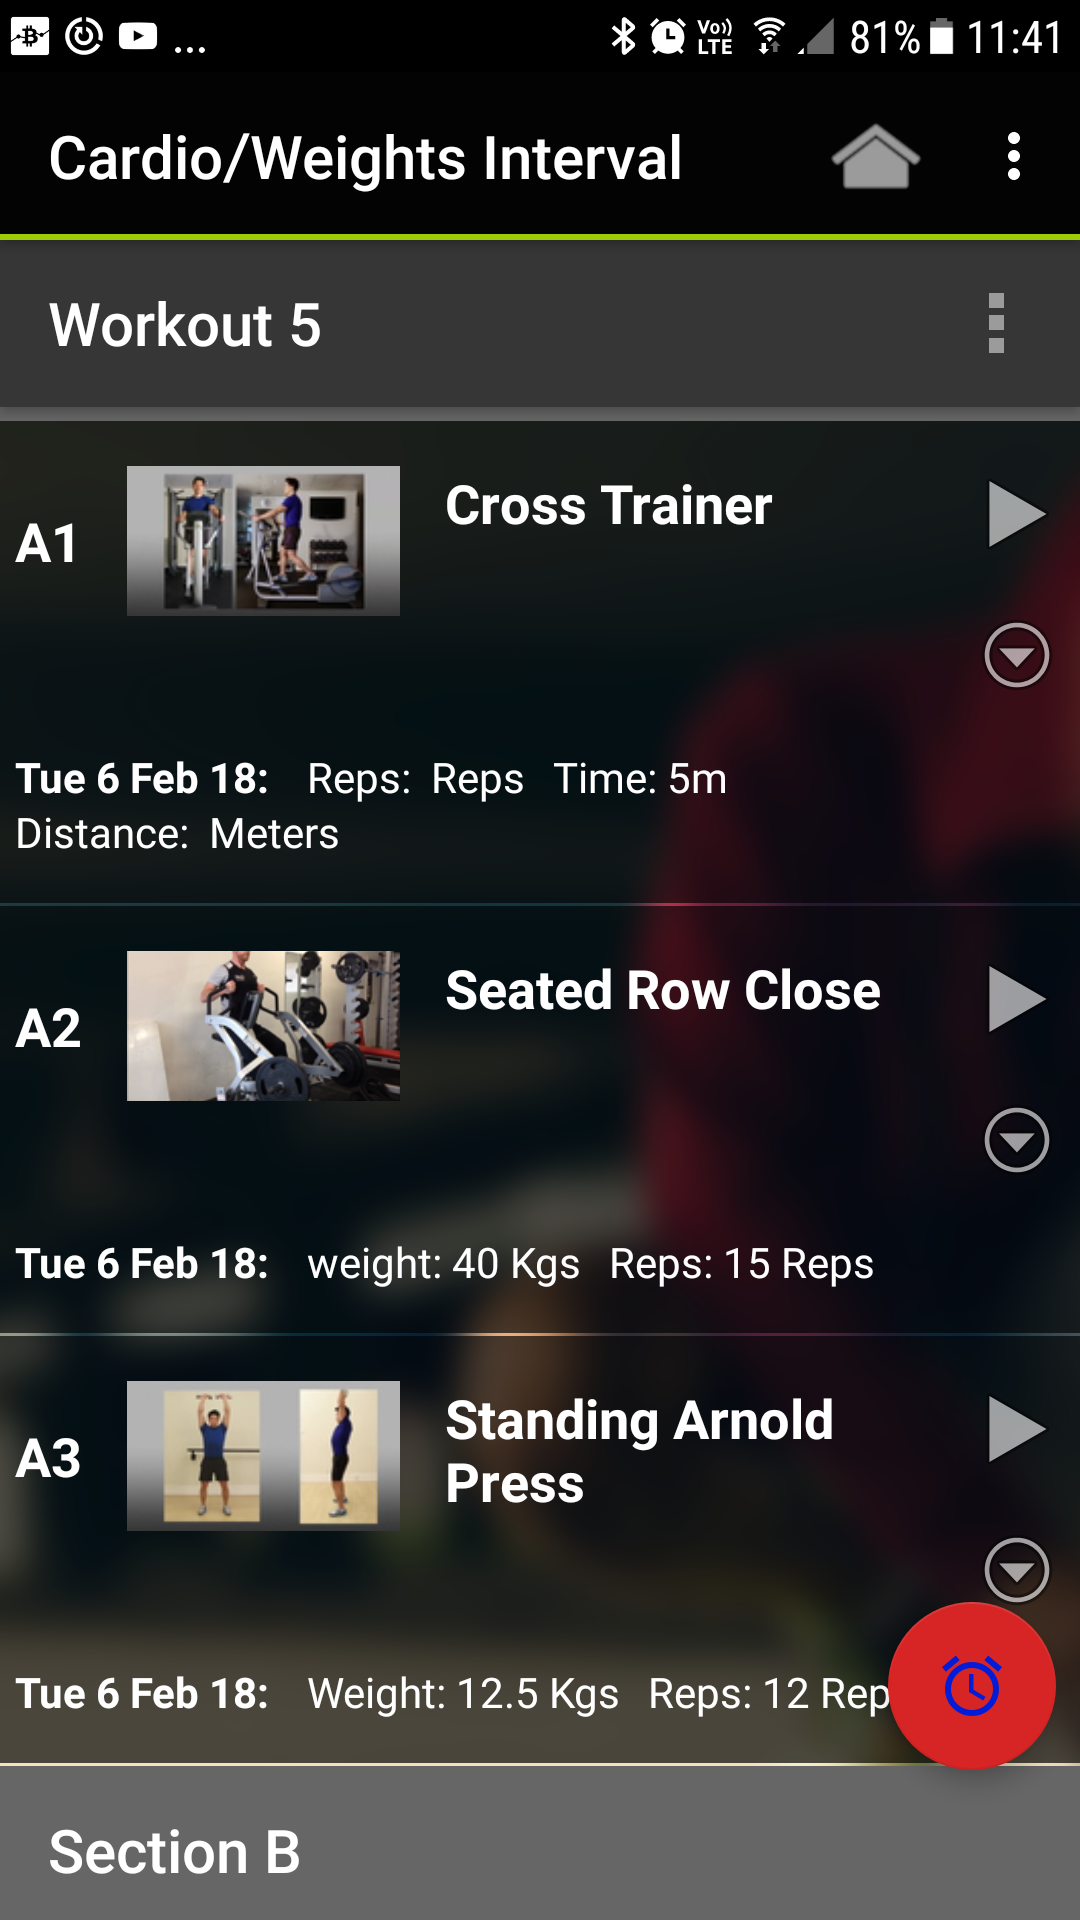Tap the Workout 5 header
The height and width of the screenshot is (1920, 1080).
[x=185, y=325]
